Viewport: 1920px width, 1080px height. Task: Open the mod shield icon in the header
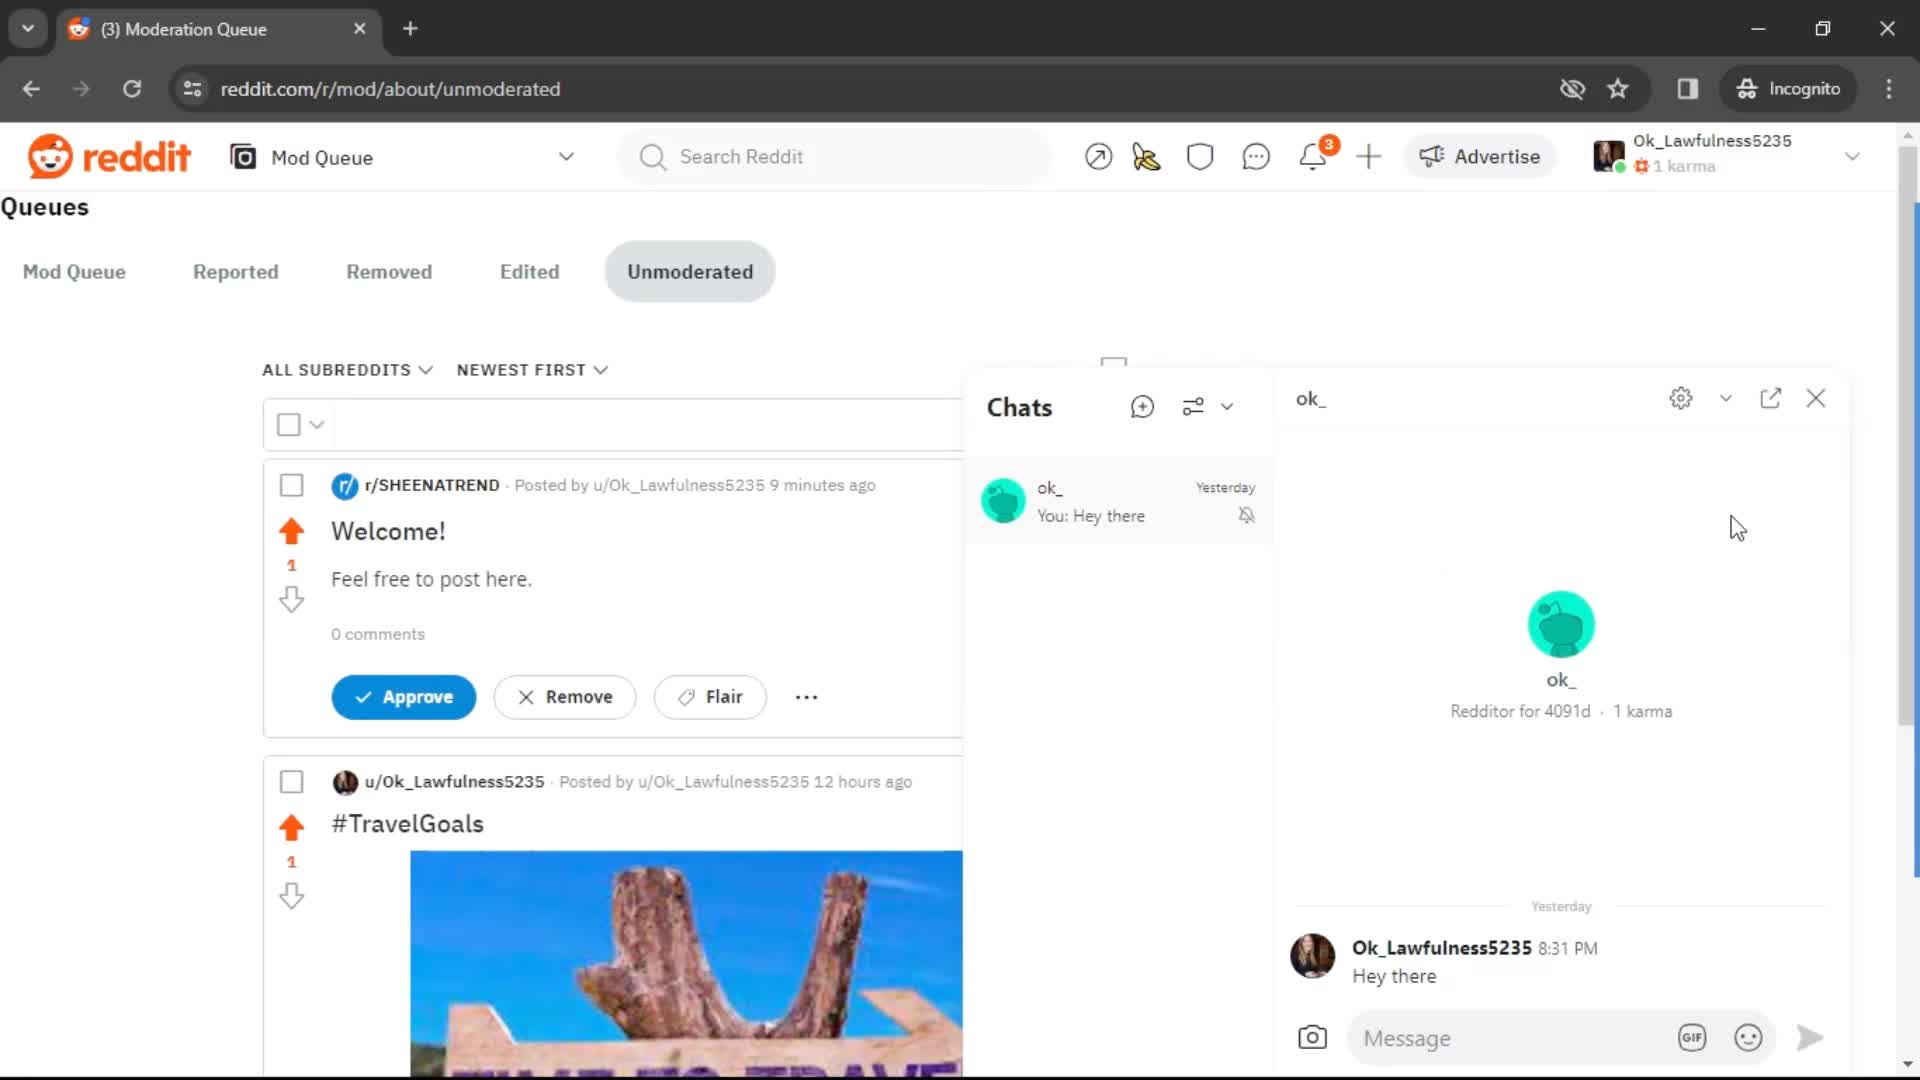tap(1200, 156)
